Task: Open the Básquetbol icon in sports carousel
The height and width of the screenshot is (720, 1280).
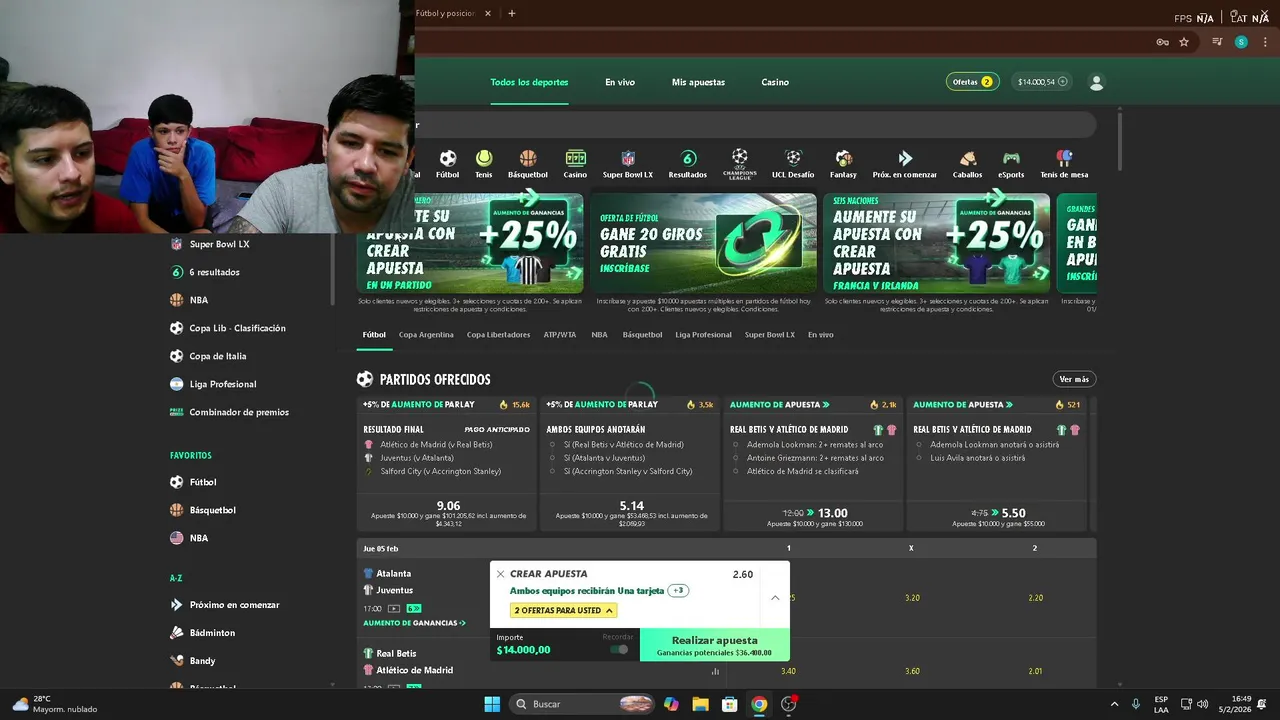Action: [x=528, y=158]
